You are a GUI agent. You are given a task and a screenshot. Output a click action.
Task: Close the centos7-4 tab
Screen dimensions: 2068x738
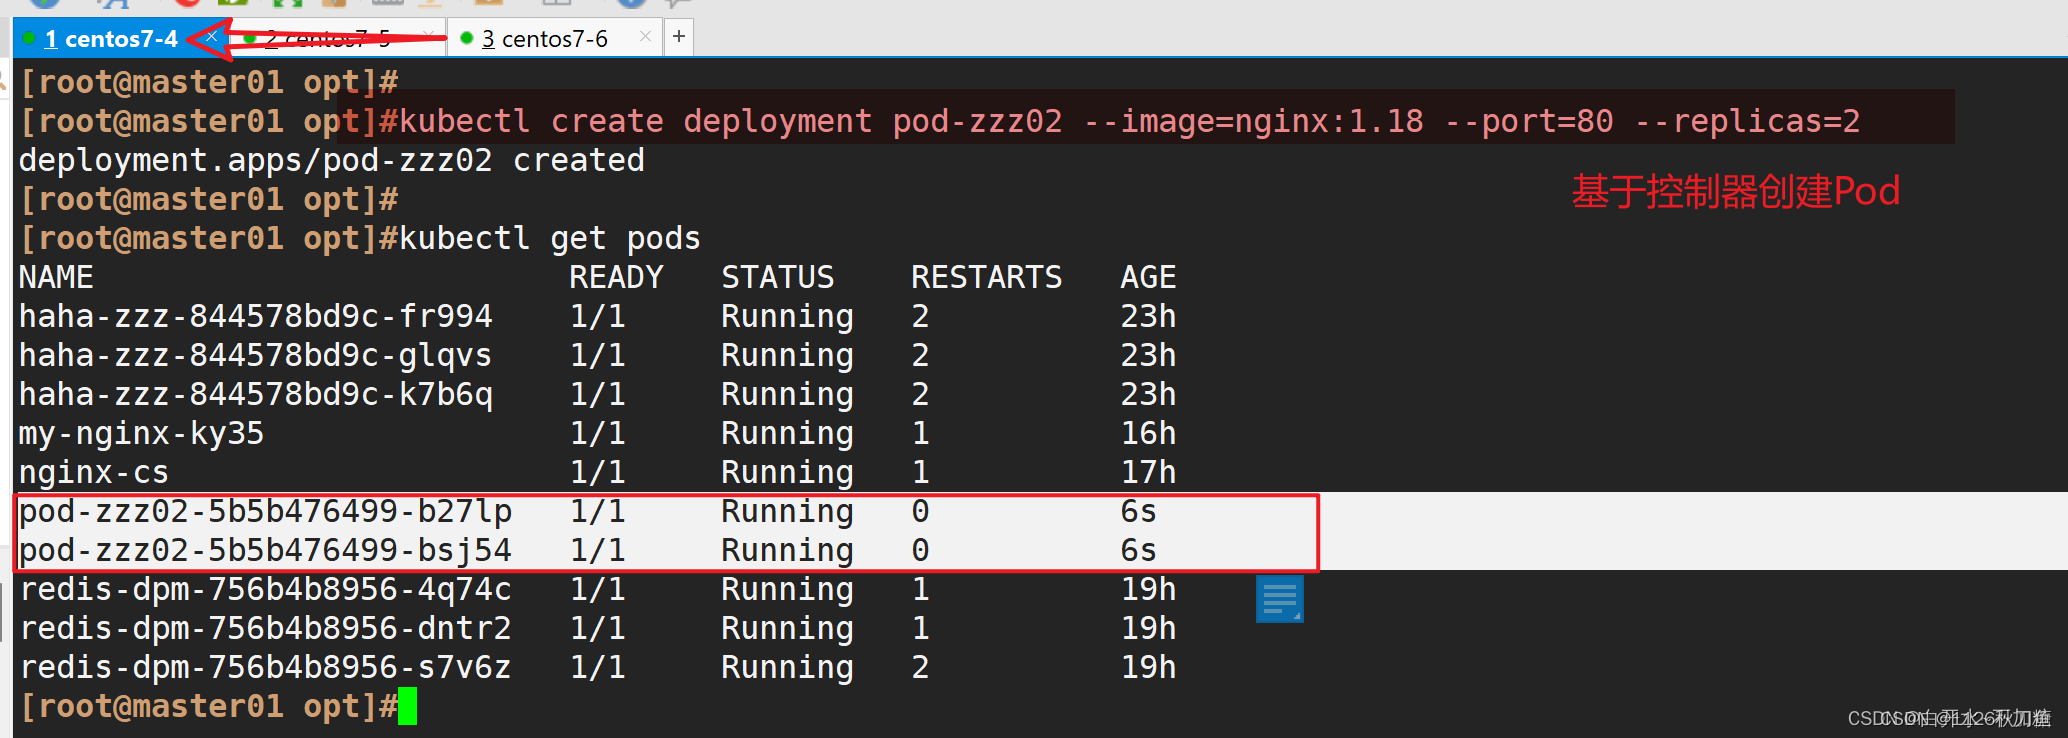[211, 37]
